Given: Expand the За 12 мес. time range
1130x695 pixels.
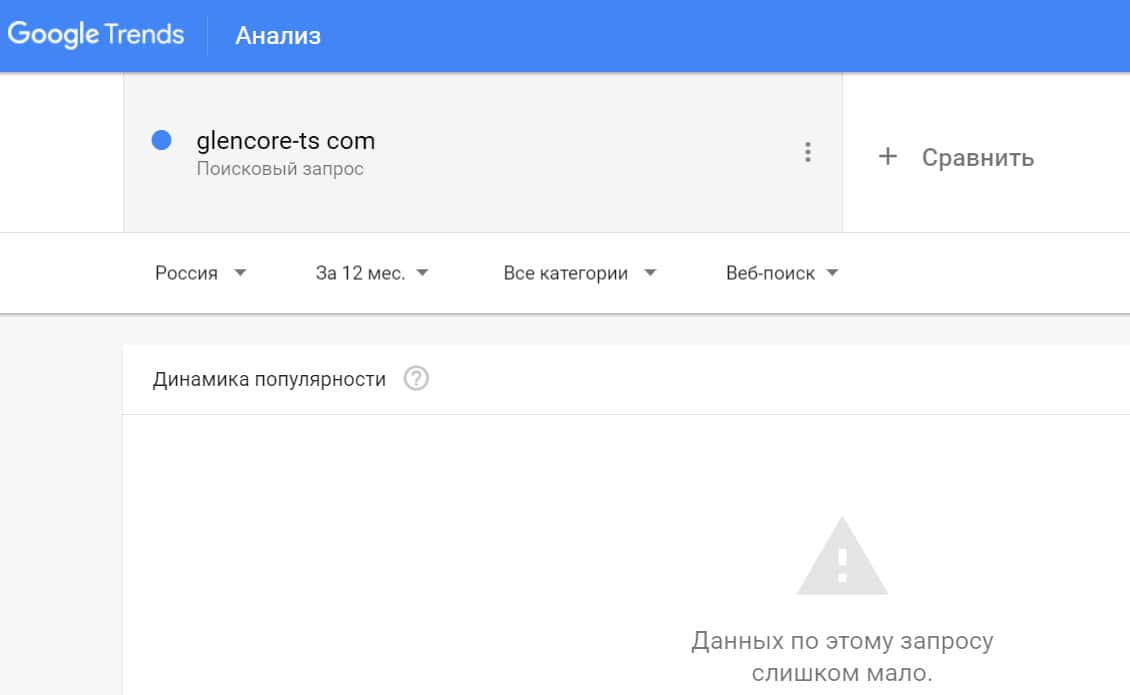Looking at the screenshot, I should click(360, 273).
